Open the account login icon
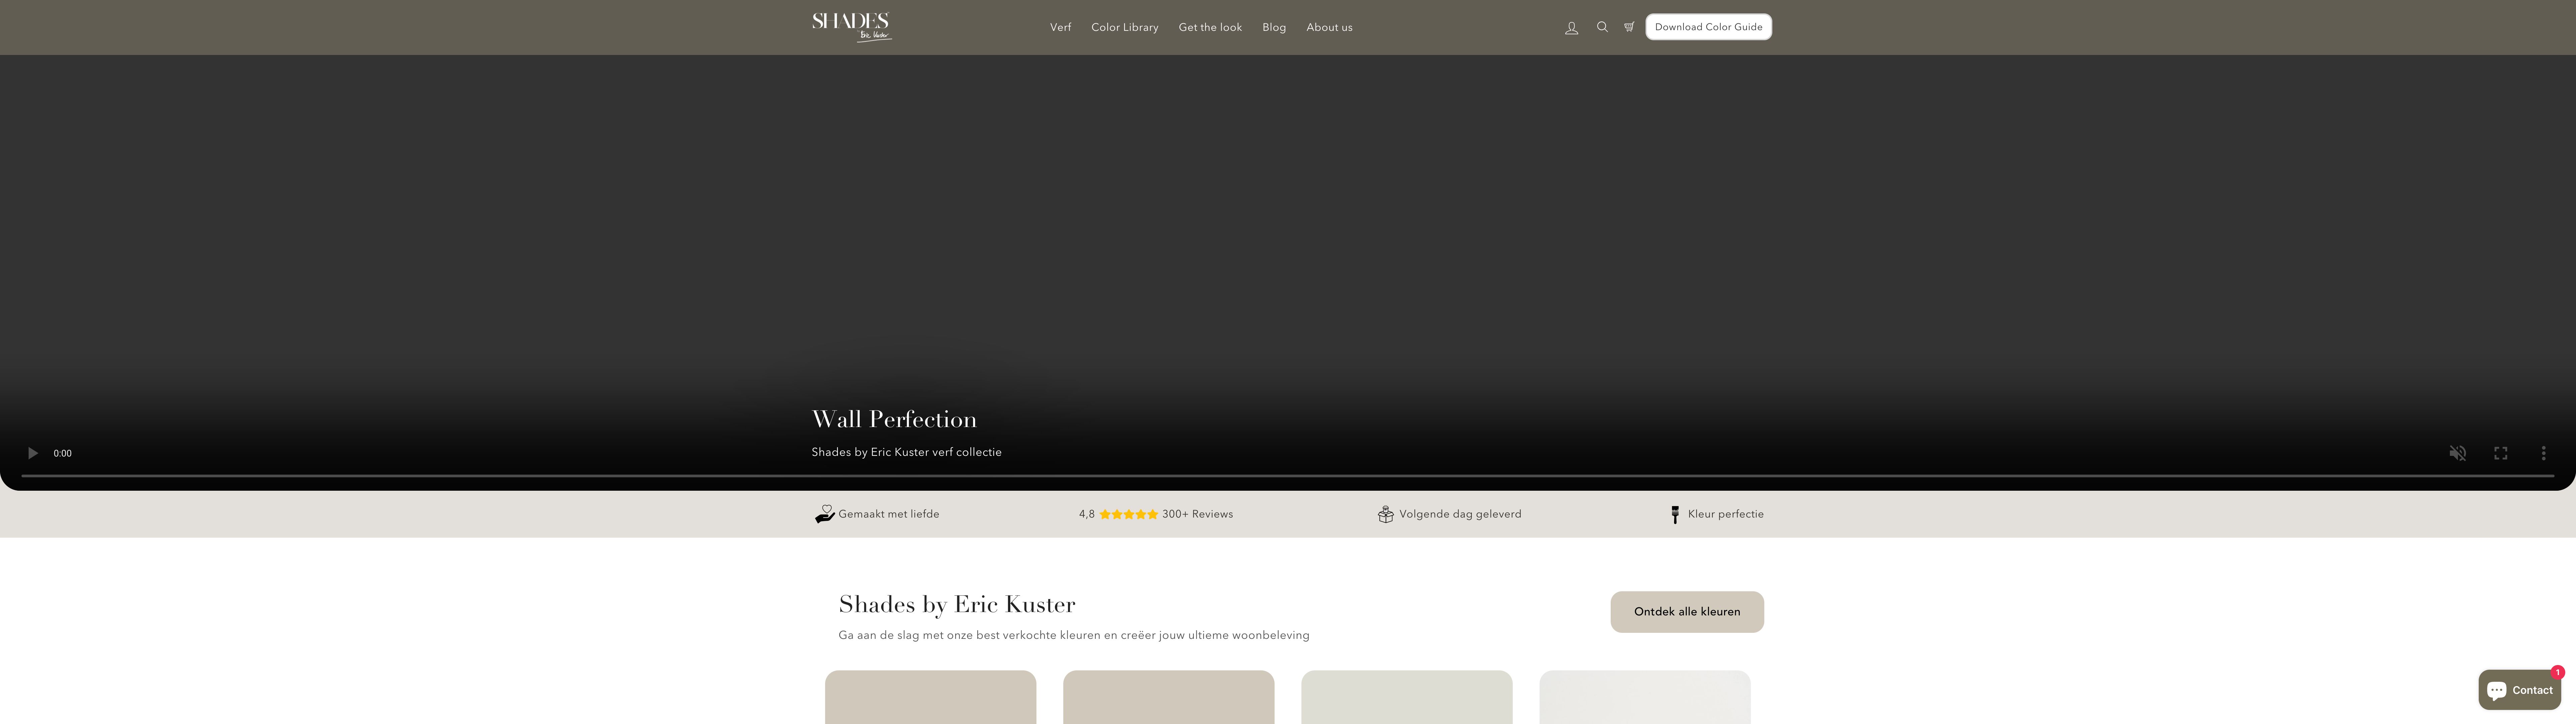Viewport: 2576px width, 724px height. click(x=1571, y=27)
